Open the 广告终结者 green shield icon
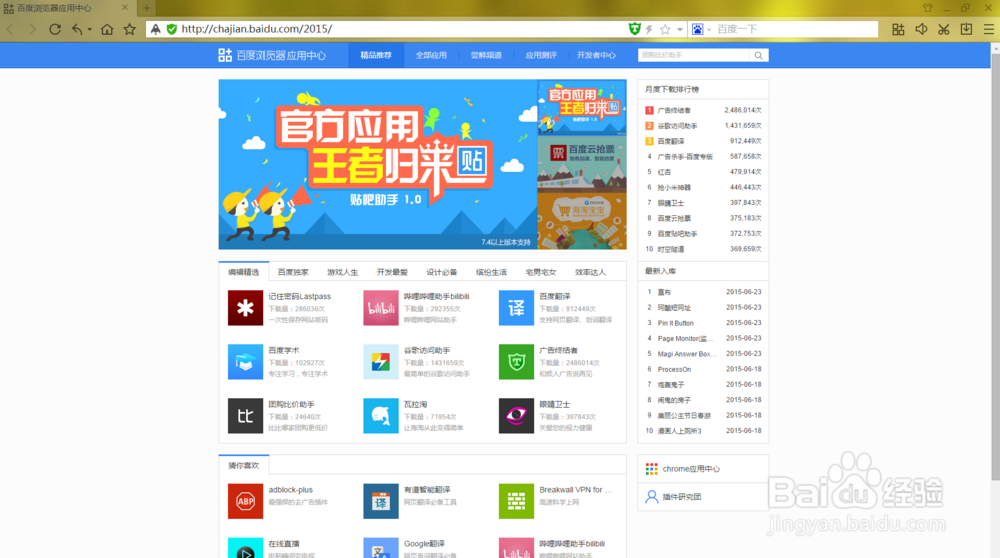This screenshot has height=558, width=1000. pos(516,362)
